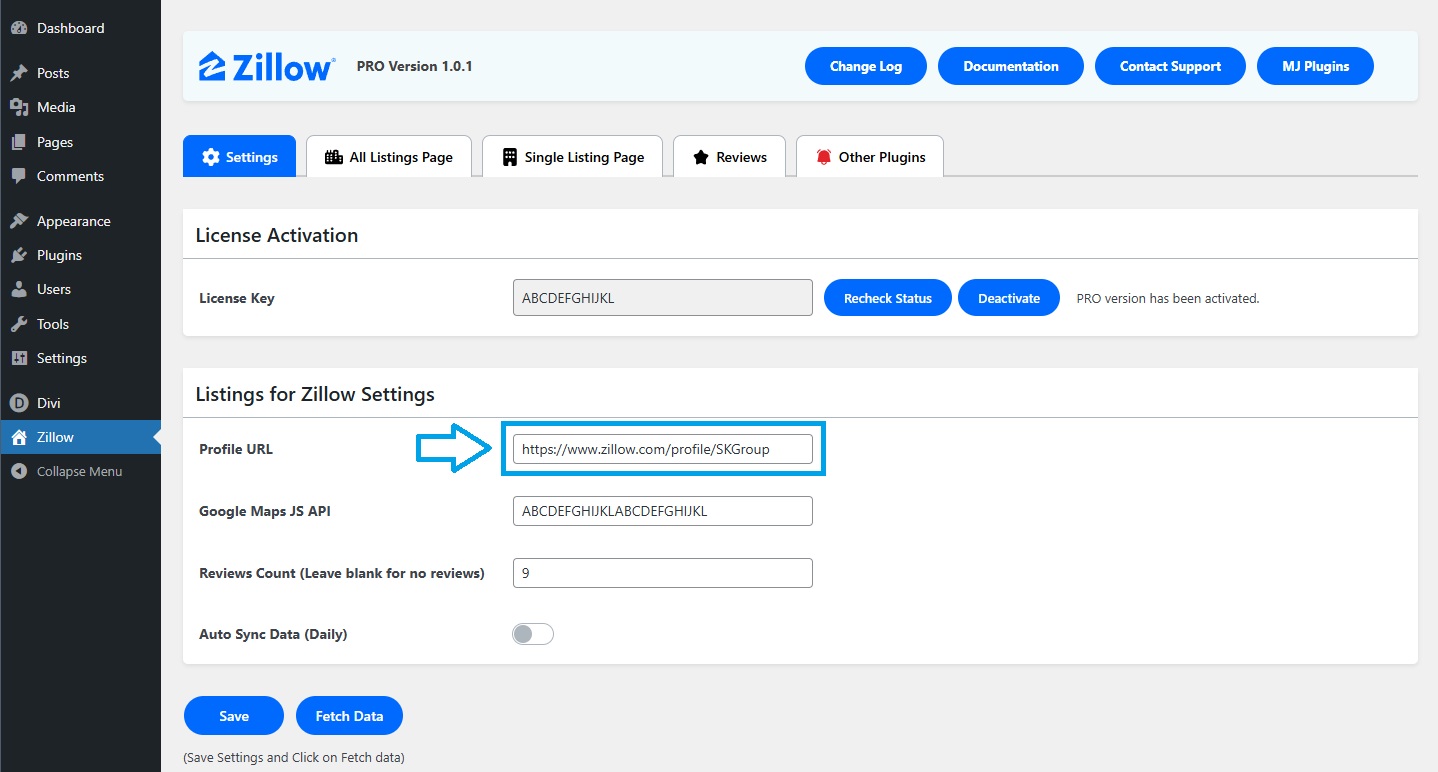Click the gear icon on Settings tab
Screen dimensions: 1438x772
(210, 157)
